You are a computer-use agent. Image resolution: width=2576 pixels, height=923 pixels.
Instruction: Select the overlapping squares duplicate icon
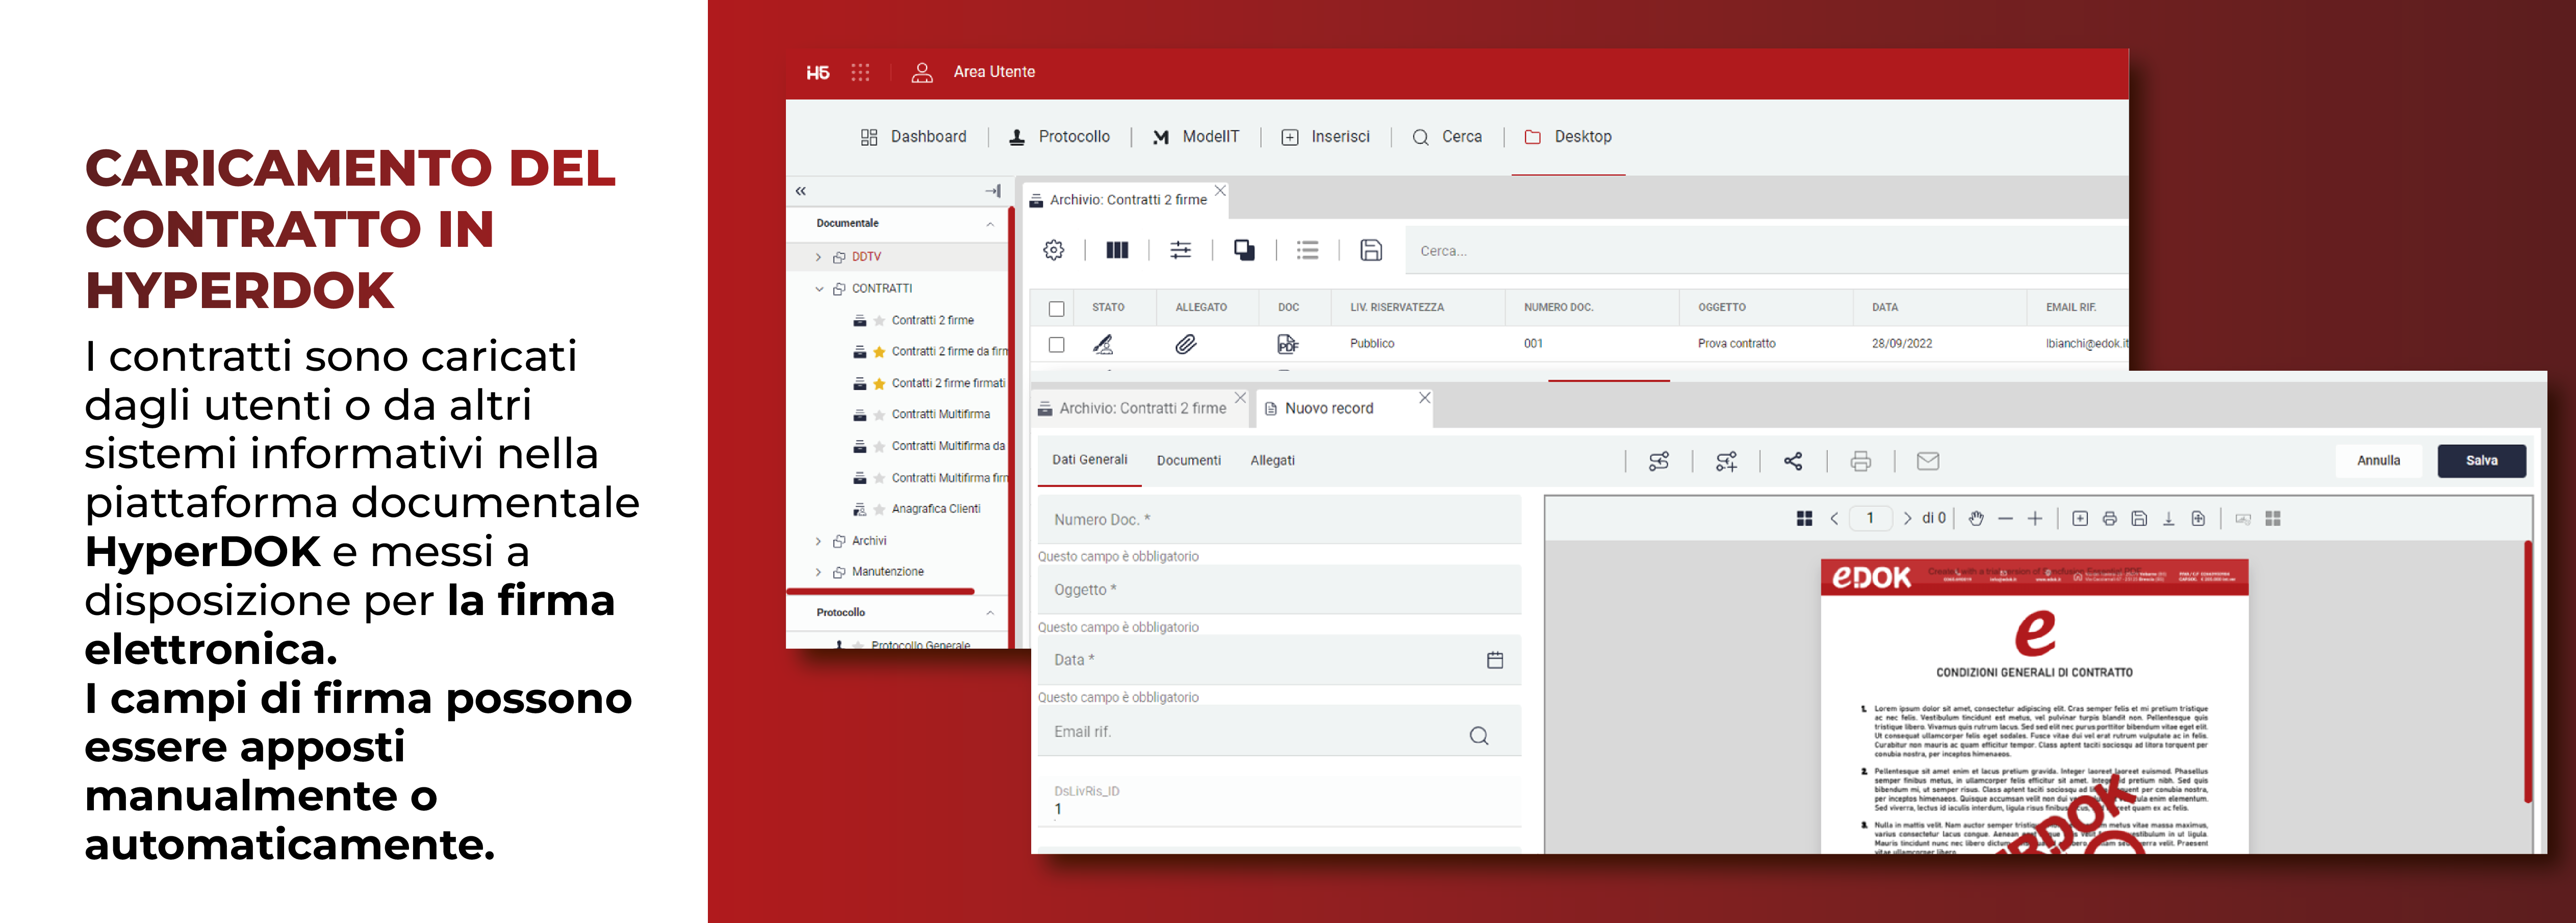point(1244,250)
